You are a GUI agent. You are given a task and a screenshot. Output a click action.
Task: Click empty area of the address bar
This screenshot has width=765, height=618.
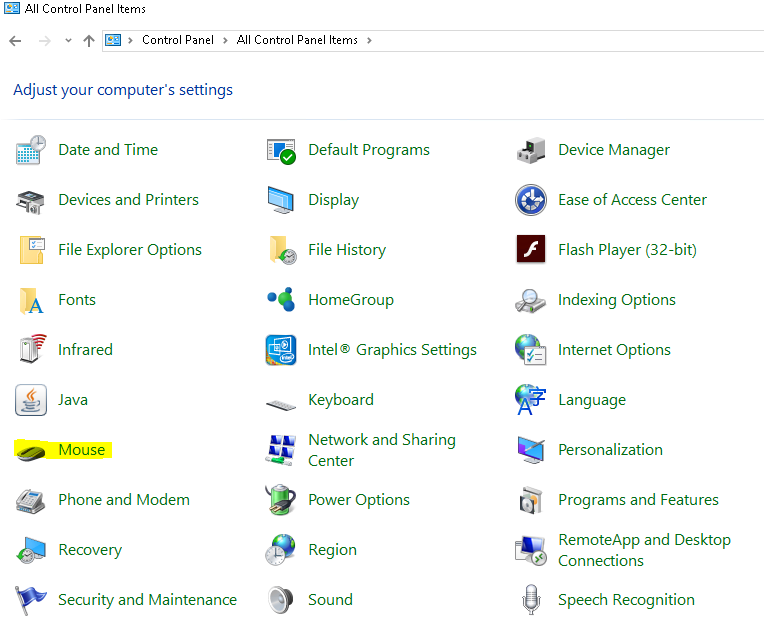click(x=560, y=41)
